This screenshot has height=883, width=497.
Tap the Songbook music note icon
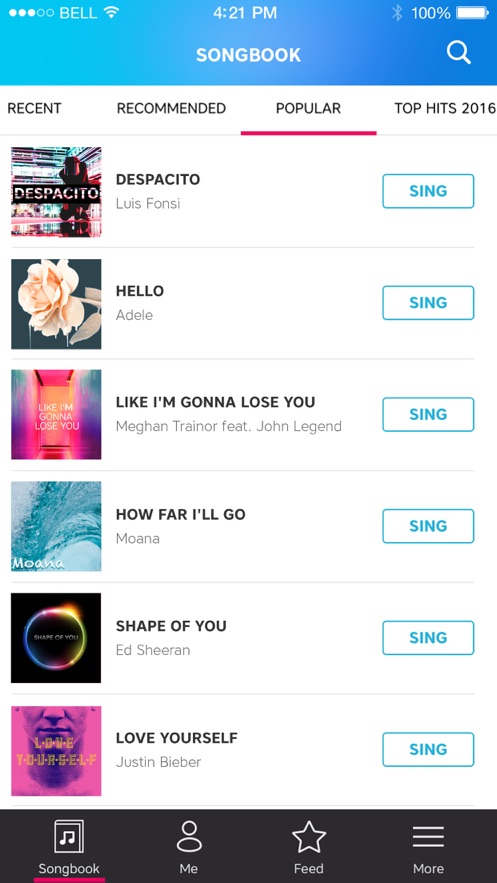click(69, 837)
